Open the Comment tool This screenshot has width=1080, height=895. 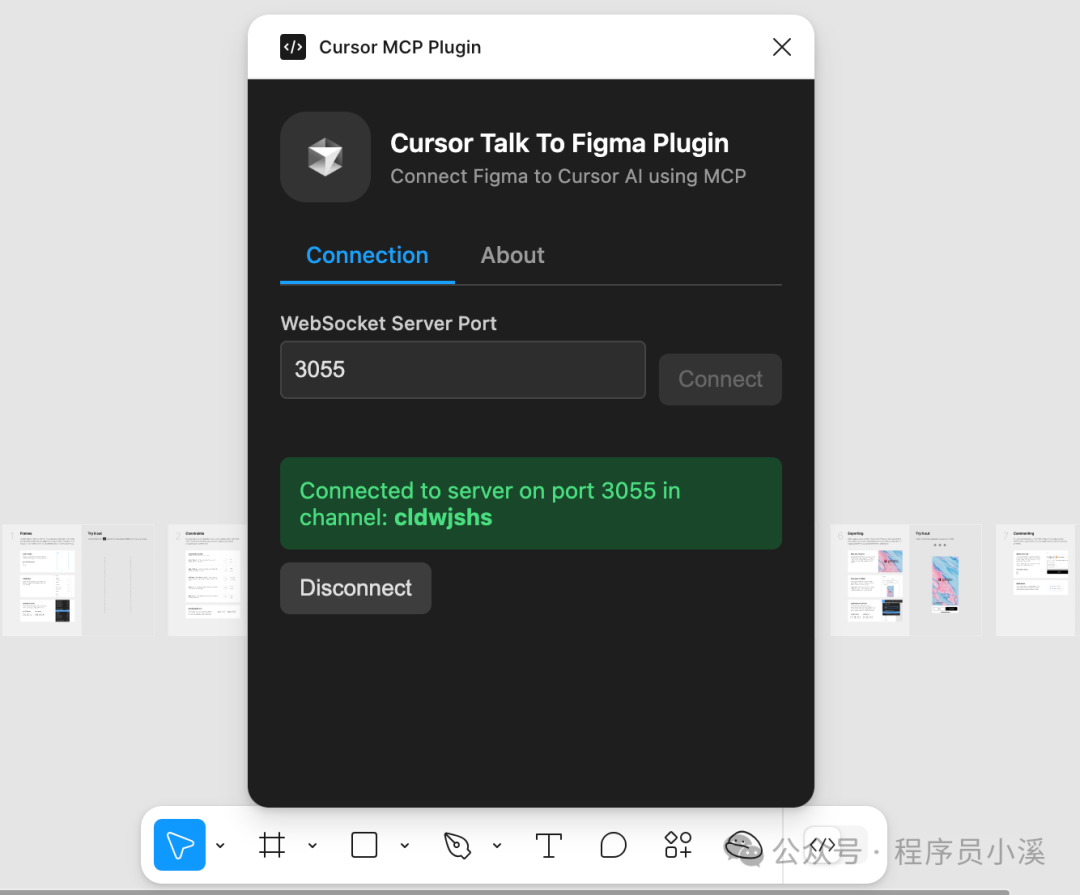coord(613,845)
